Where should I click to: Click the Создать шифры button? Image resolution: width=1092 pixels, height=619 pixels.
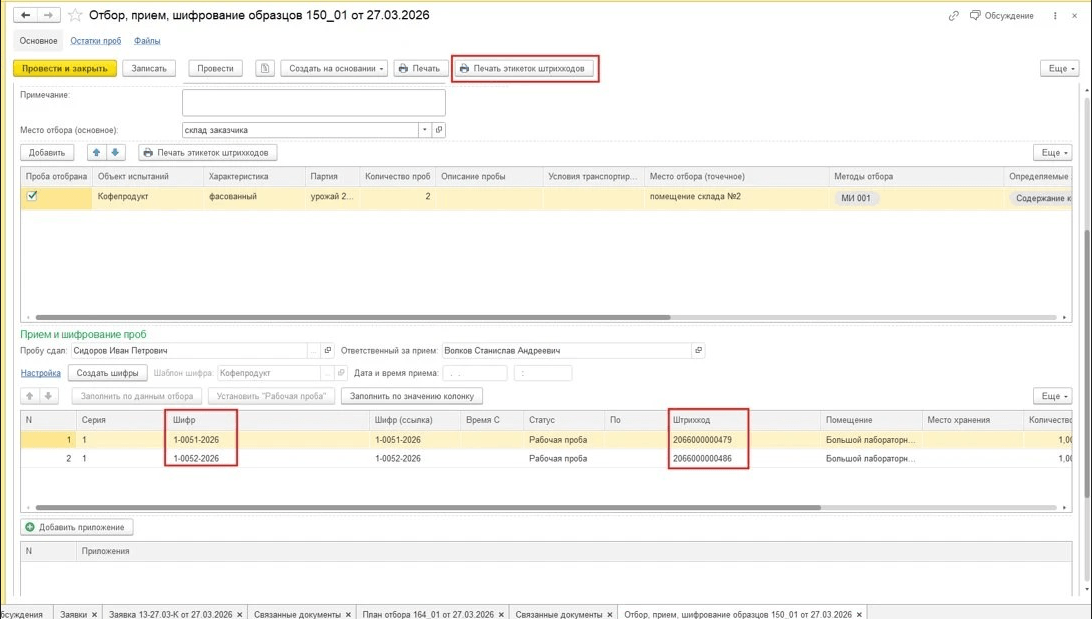(x=107, y=373)
